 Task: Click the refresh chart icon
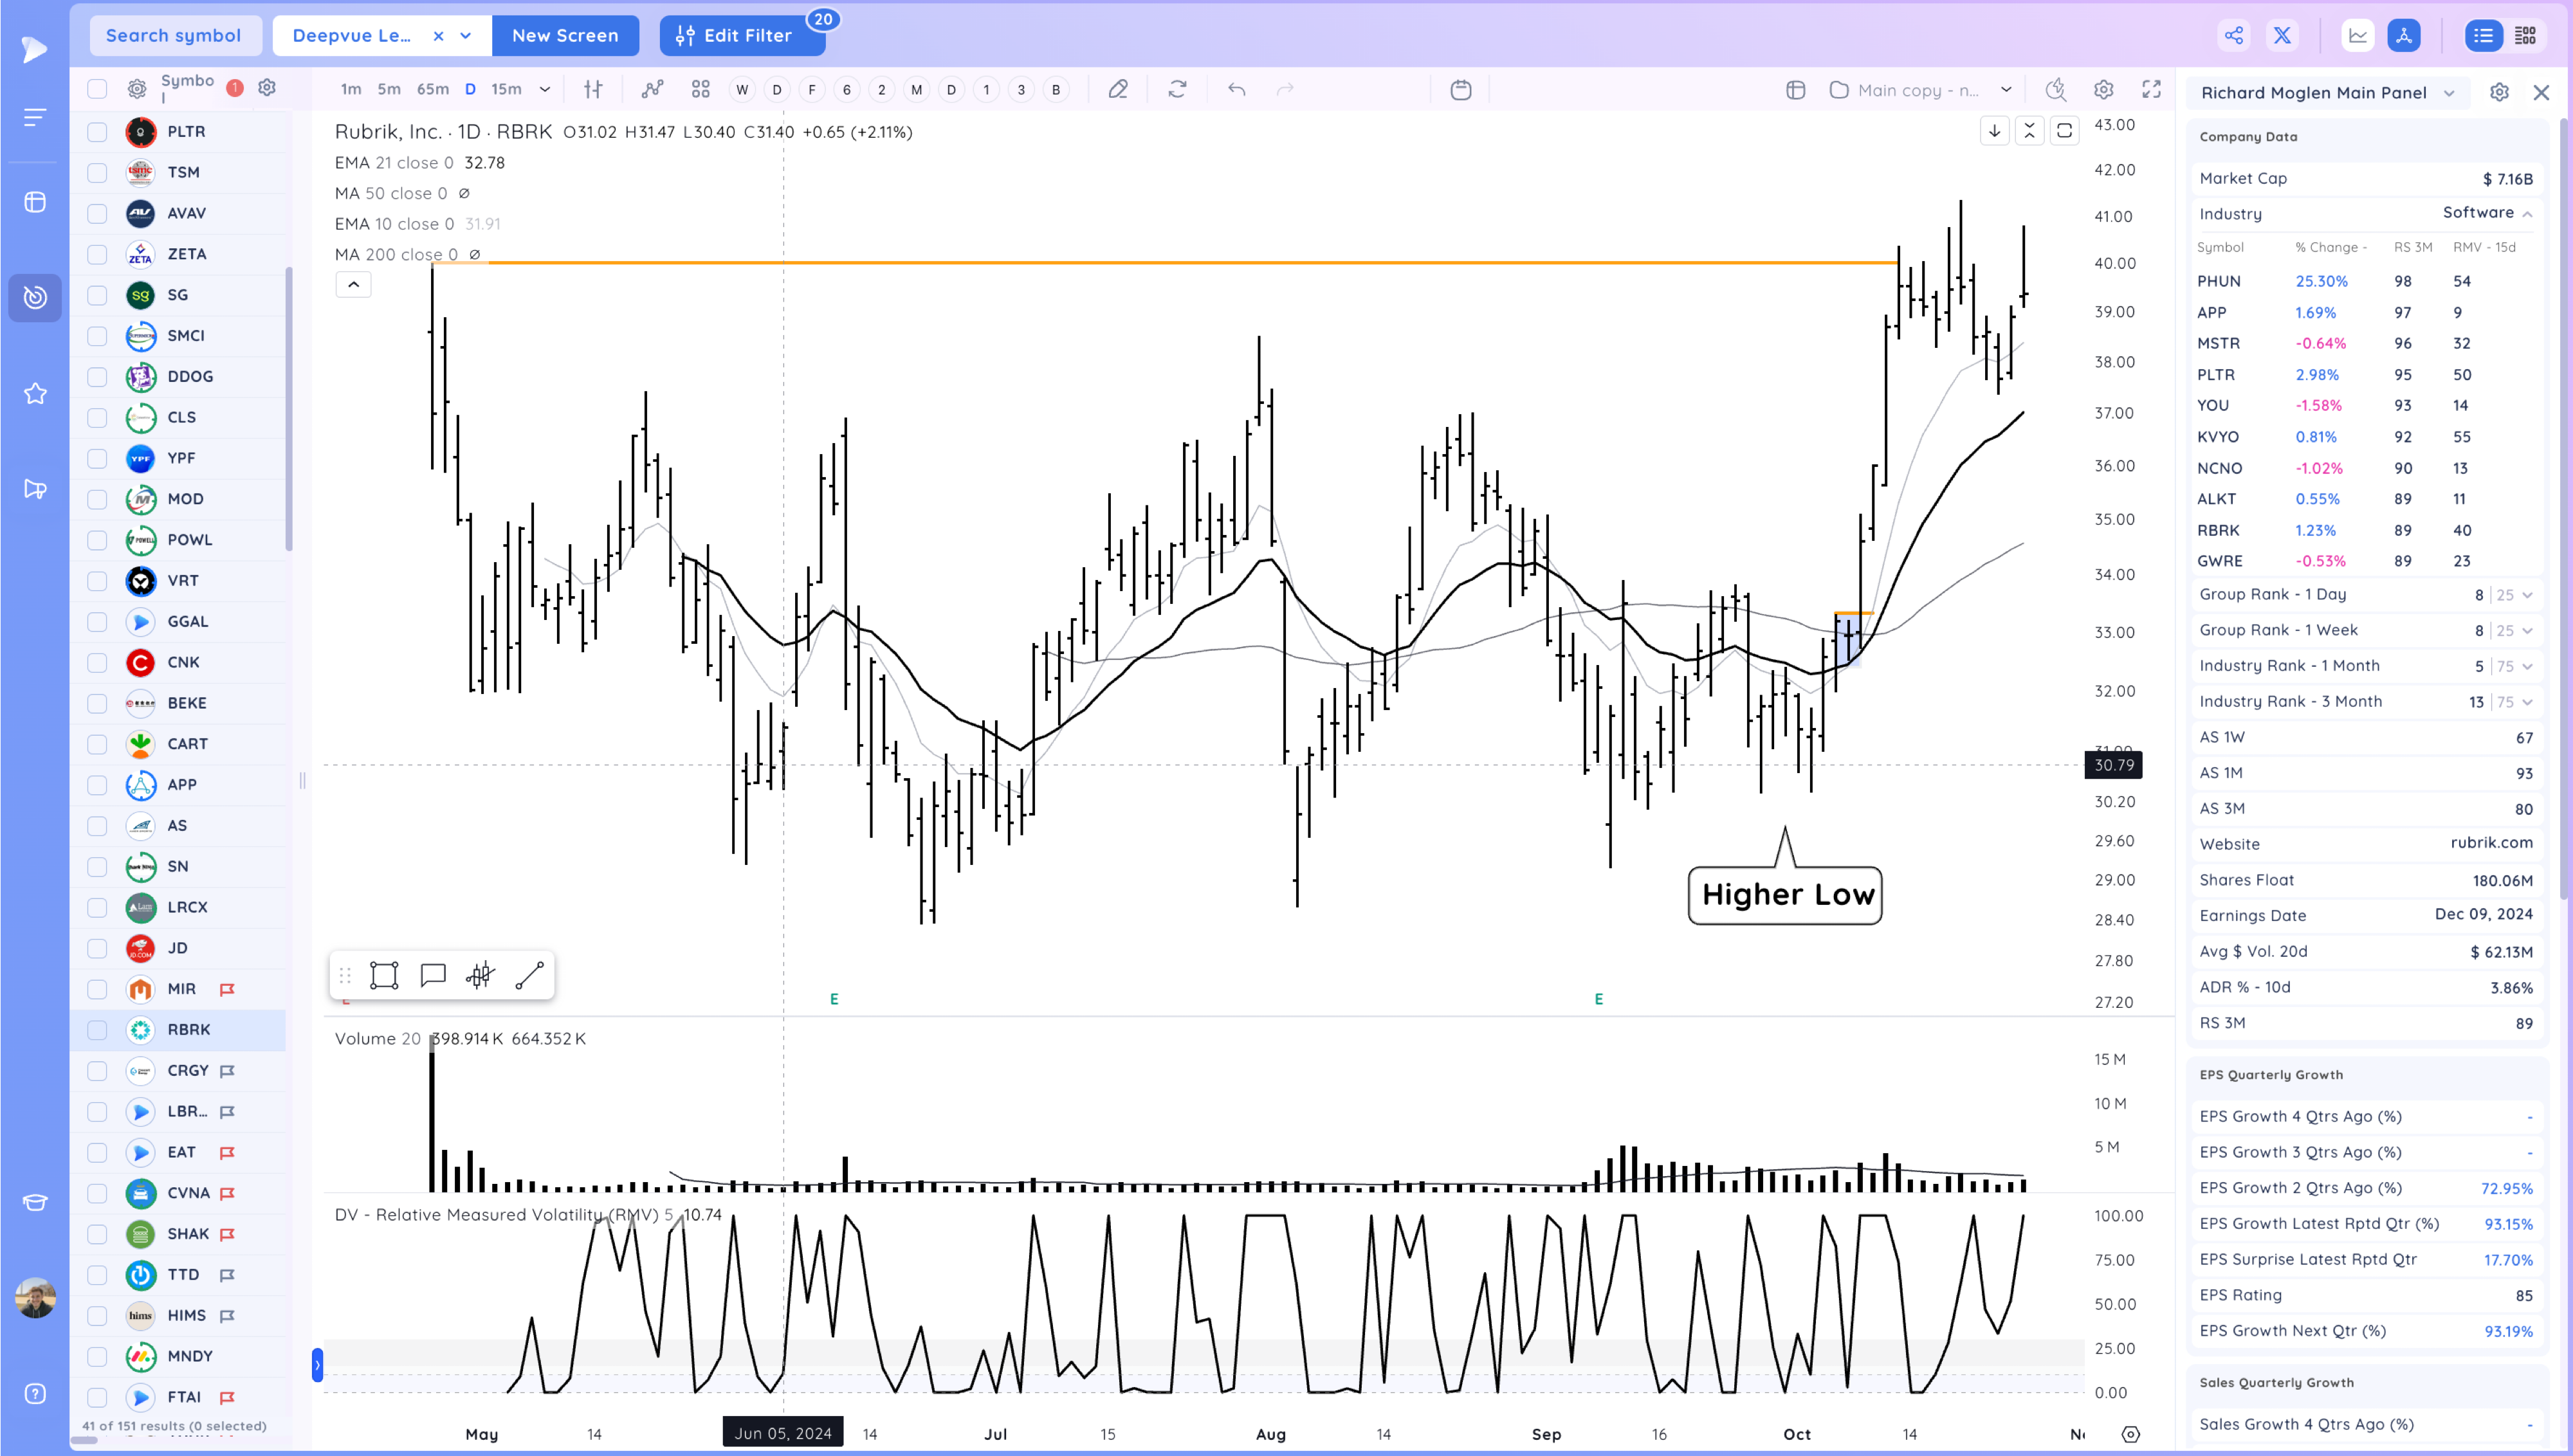coord(1177,90)
